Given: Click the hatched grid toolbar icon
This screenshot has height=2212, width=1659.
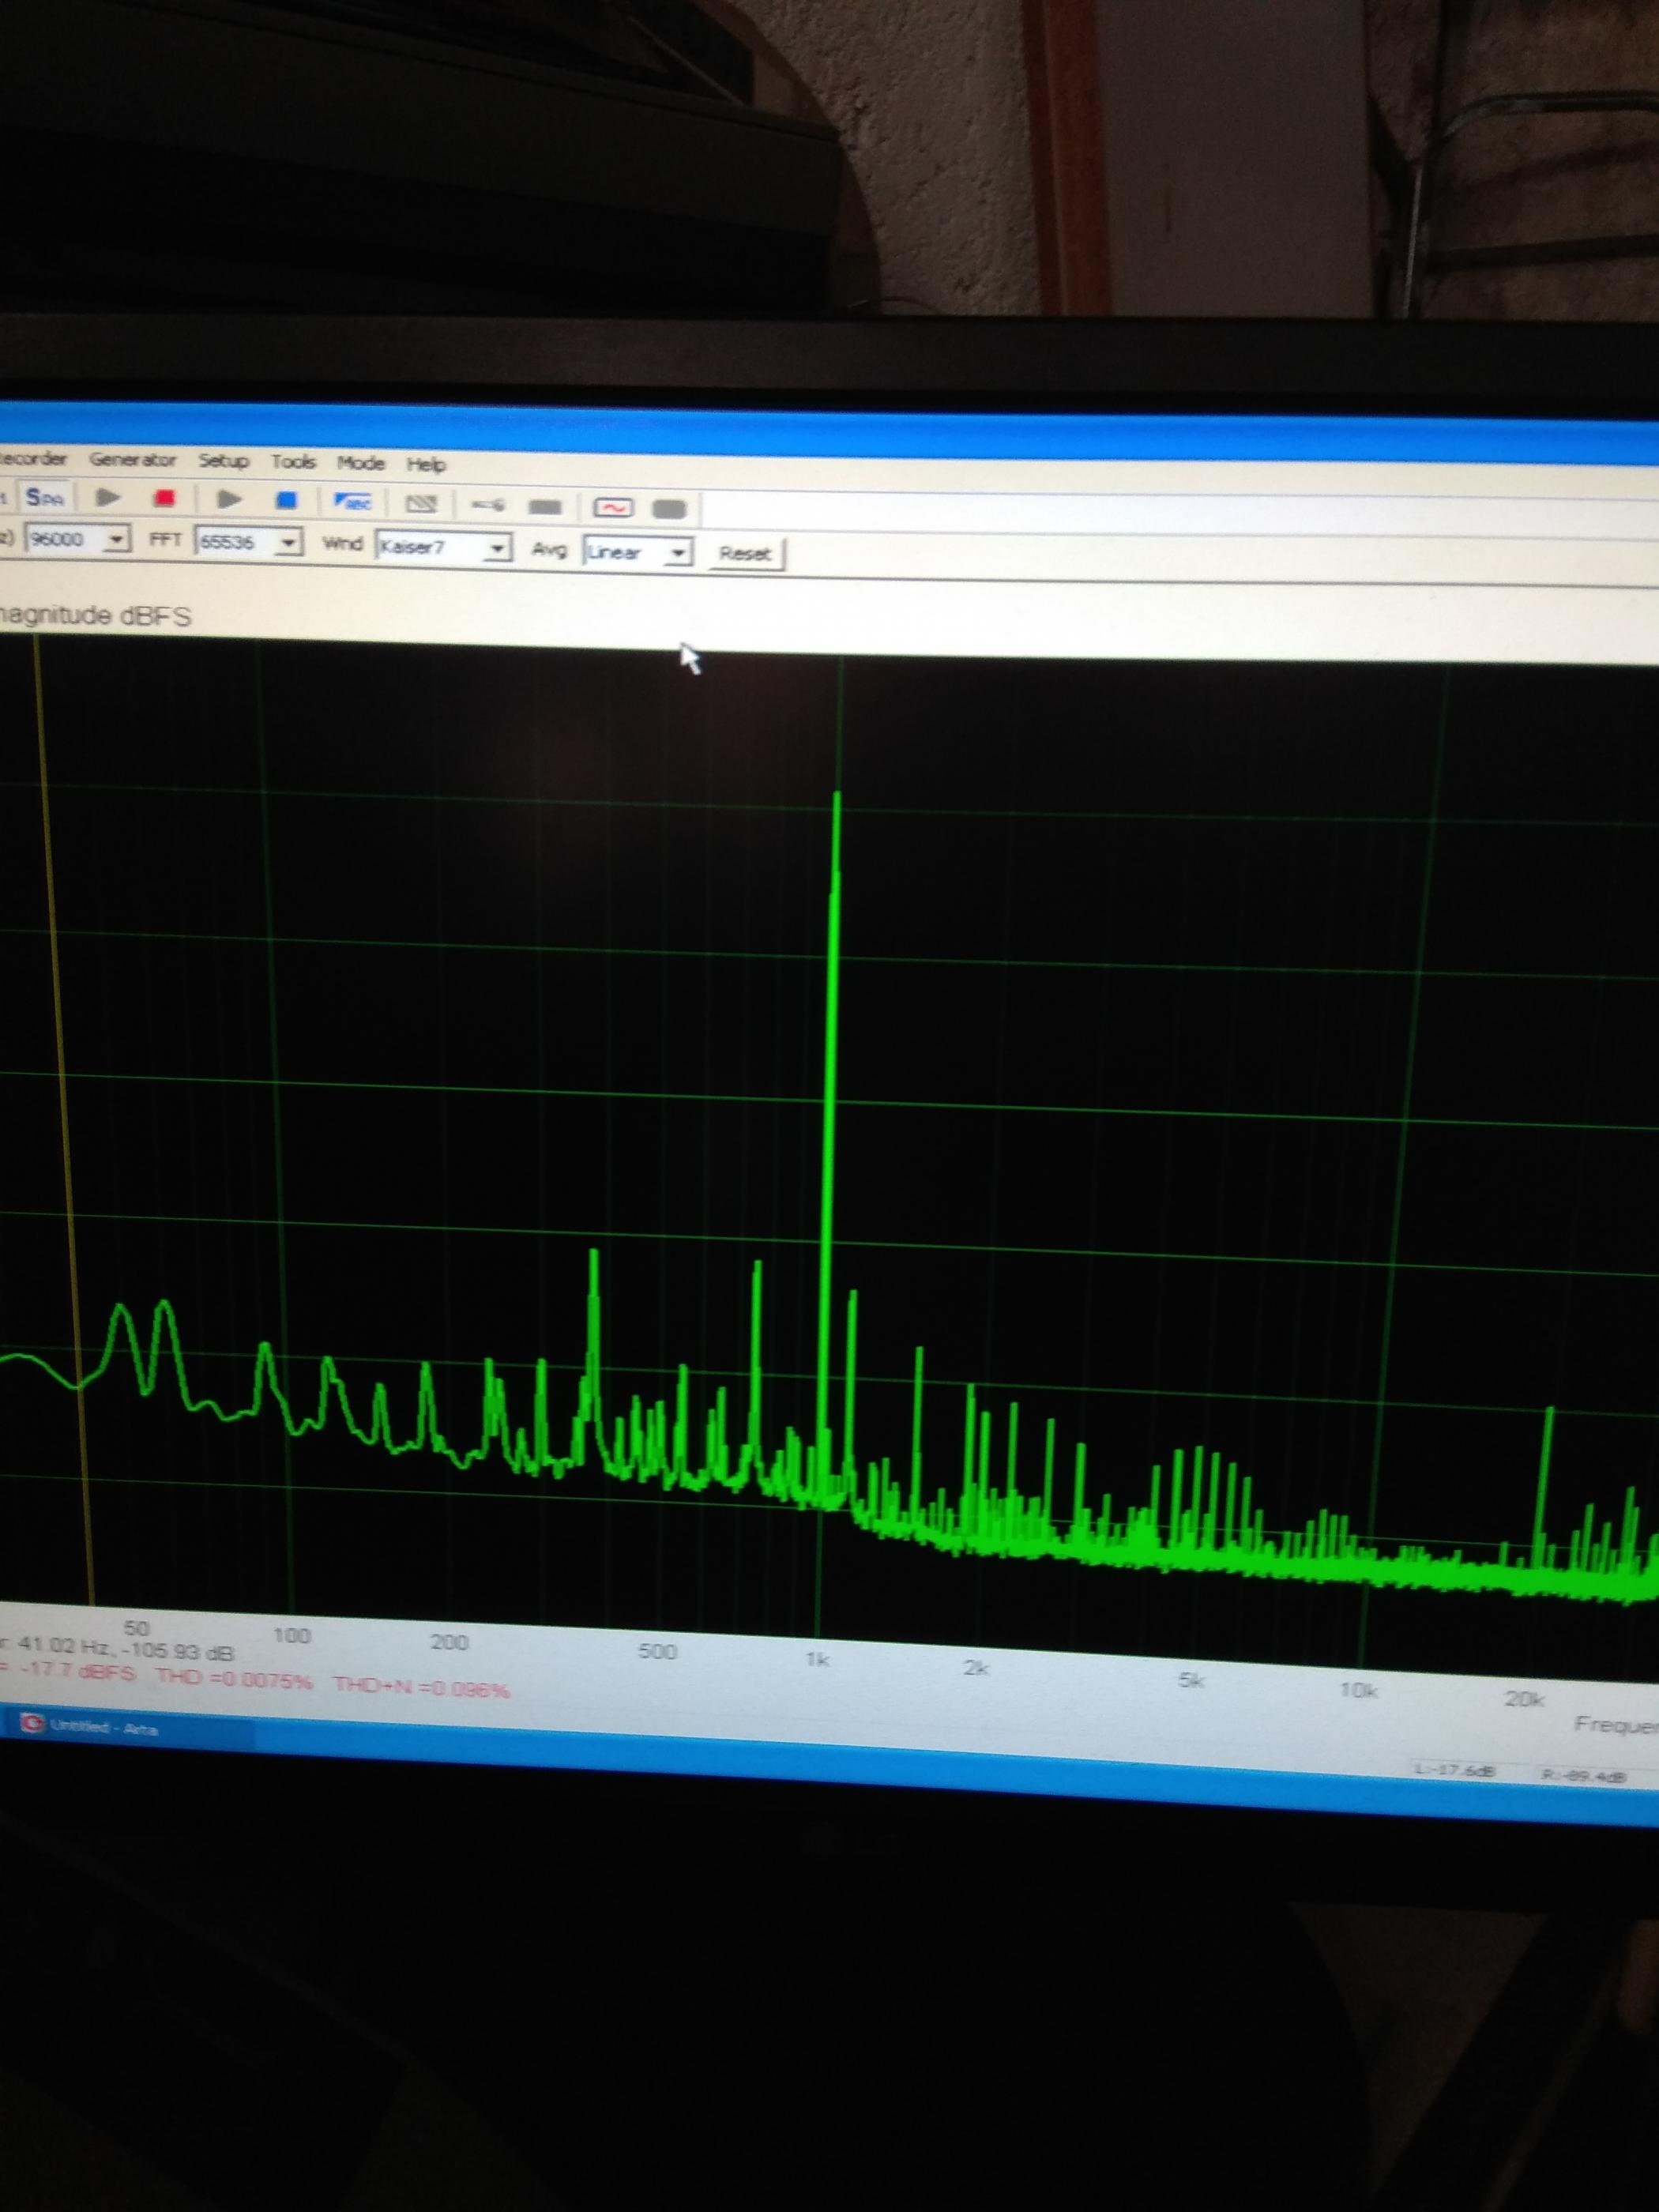Looking at the screenshot, I should pos(421,504).
